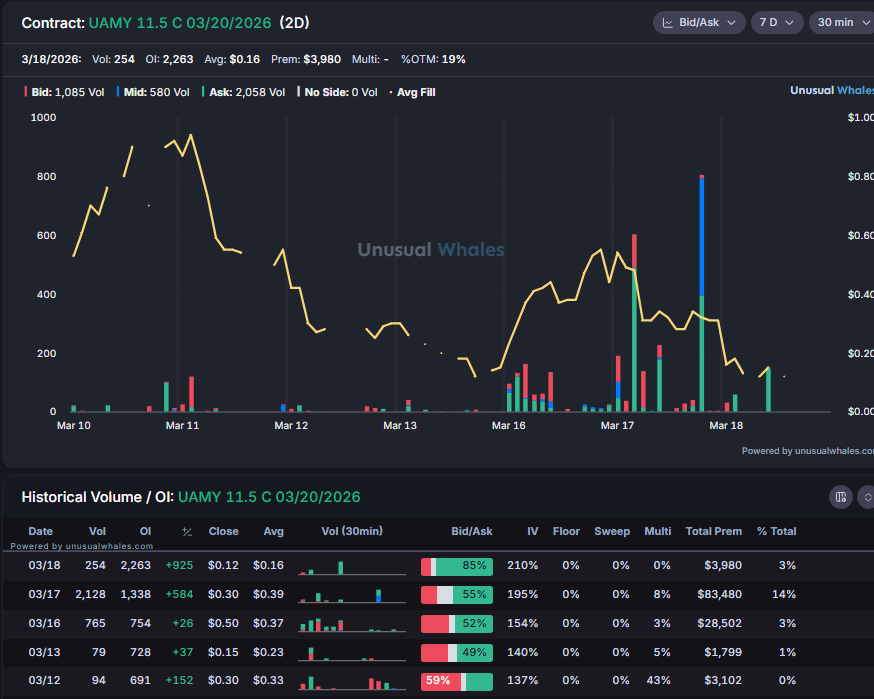The width and height of the screenshot is (874, 699).
Task: Toggle the Ask volume legend entry
Action: (x=244, y=92)
